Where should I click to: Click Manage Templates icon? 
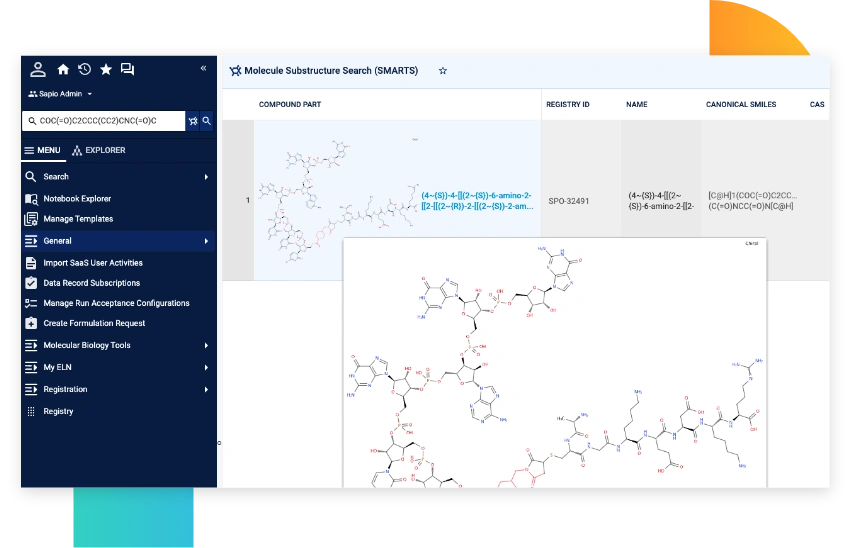[x=31, y=219]
